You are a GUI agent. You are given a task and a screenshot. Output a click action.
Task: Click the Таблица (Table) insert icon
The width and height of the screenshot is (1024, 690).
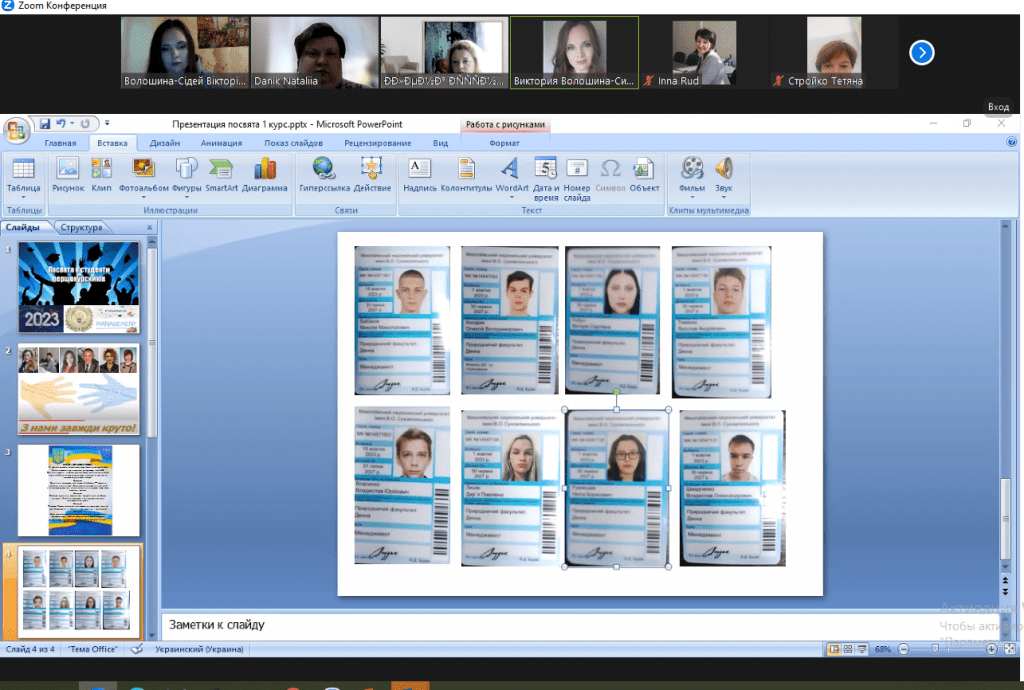coord(23,175)
